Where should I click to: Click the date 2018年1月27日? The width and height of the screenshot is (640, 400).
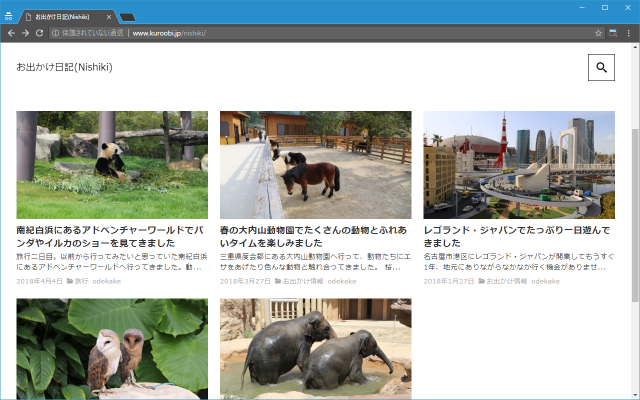449,281
